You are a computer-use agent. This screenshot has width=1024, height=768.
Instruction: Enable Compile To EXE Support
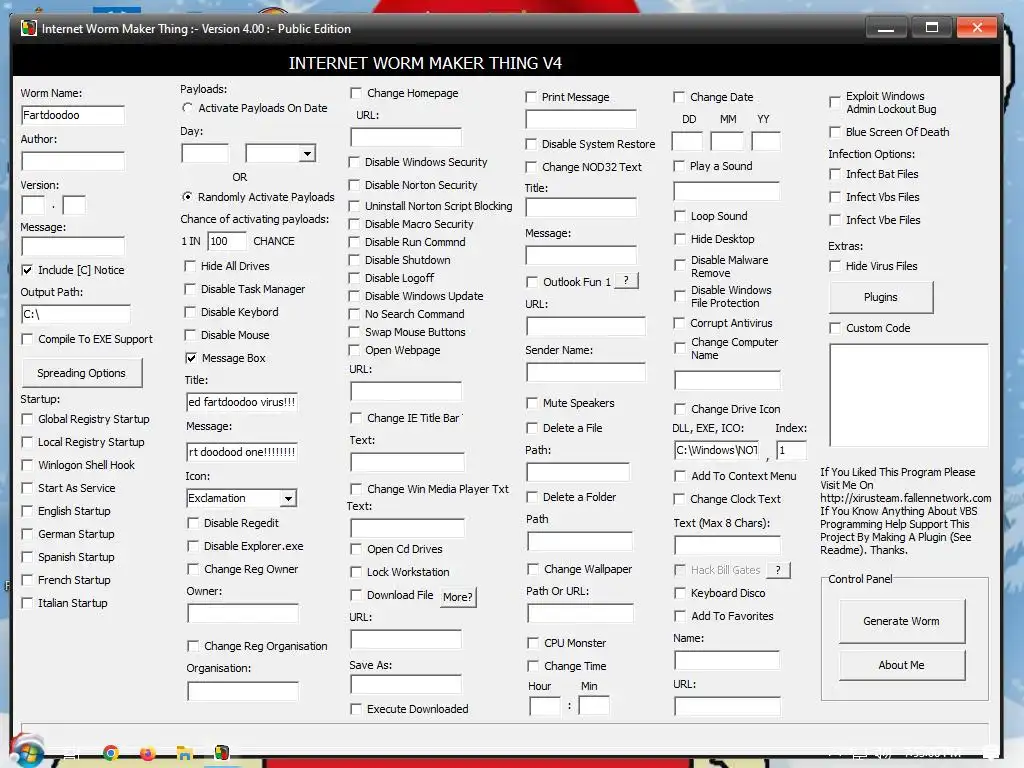coord(27,339)
